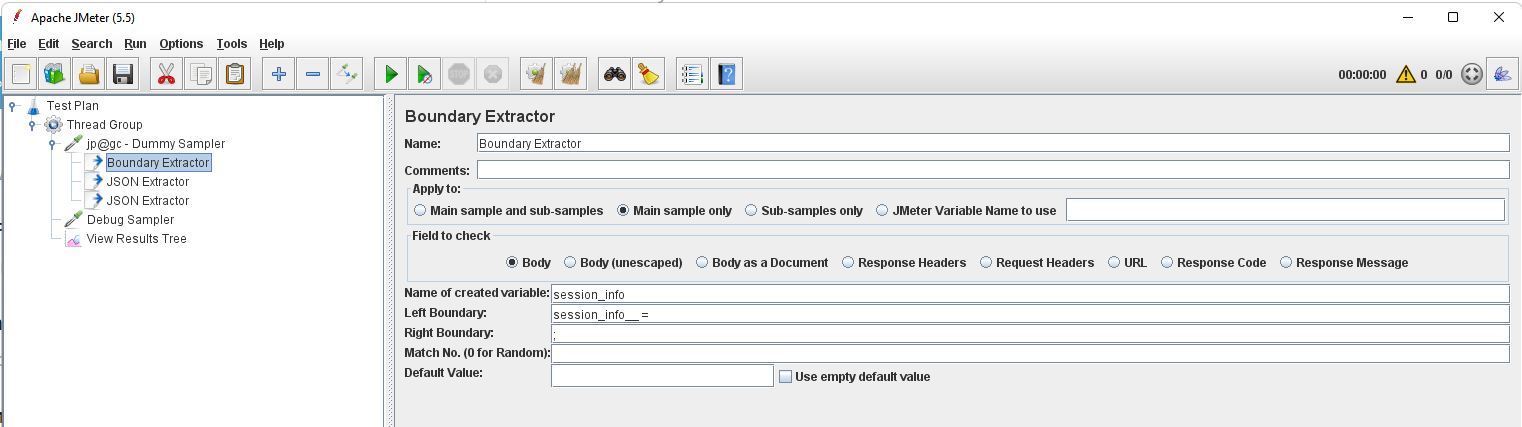Collapse the Thread Group tree node
This screenshot has width=1522, height=427.
(32, 125)
